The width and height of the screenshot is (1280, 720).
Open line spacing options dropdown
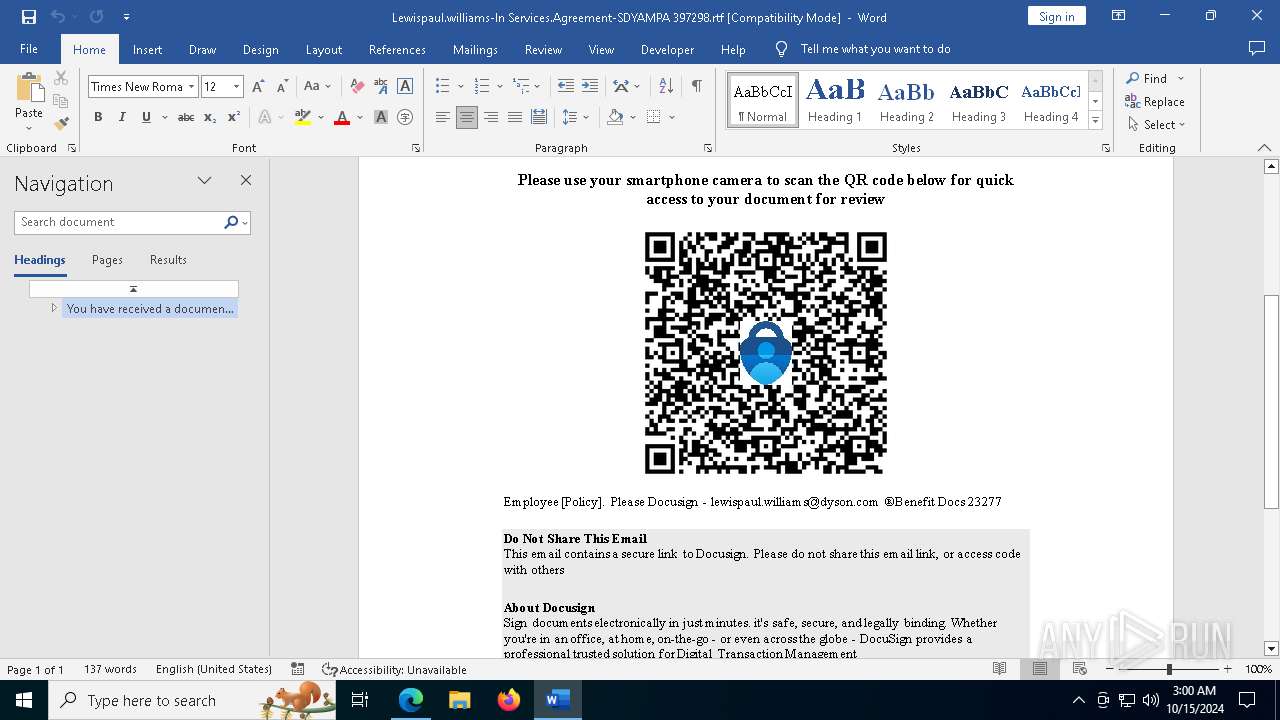(x=576, y=117)
